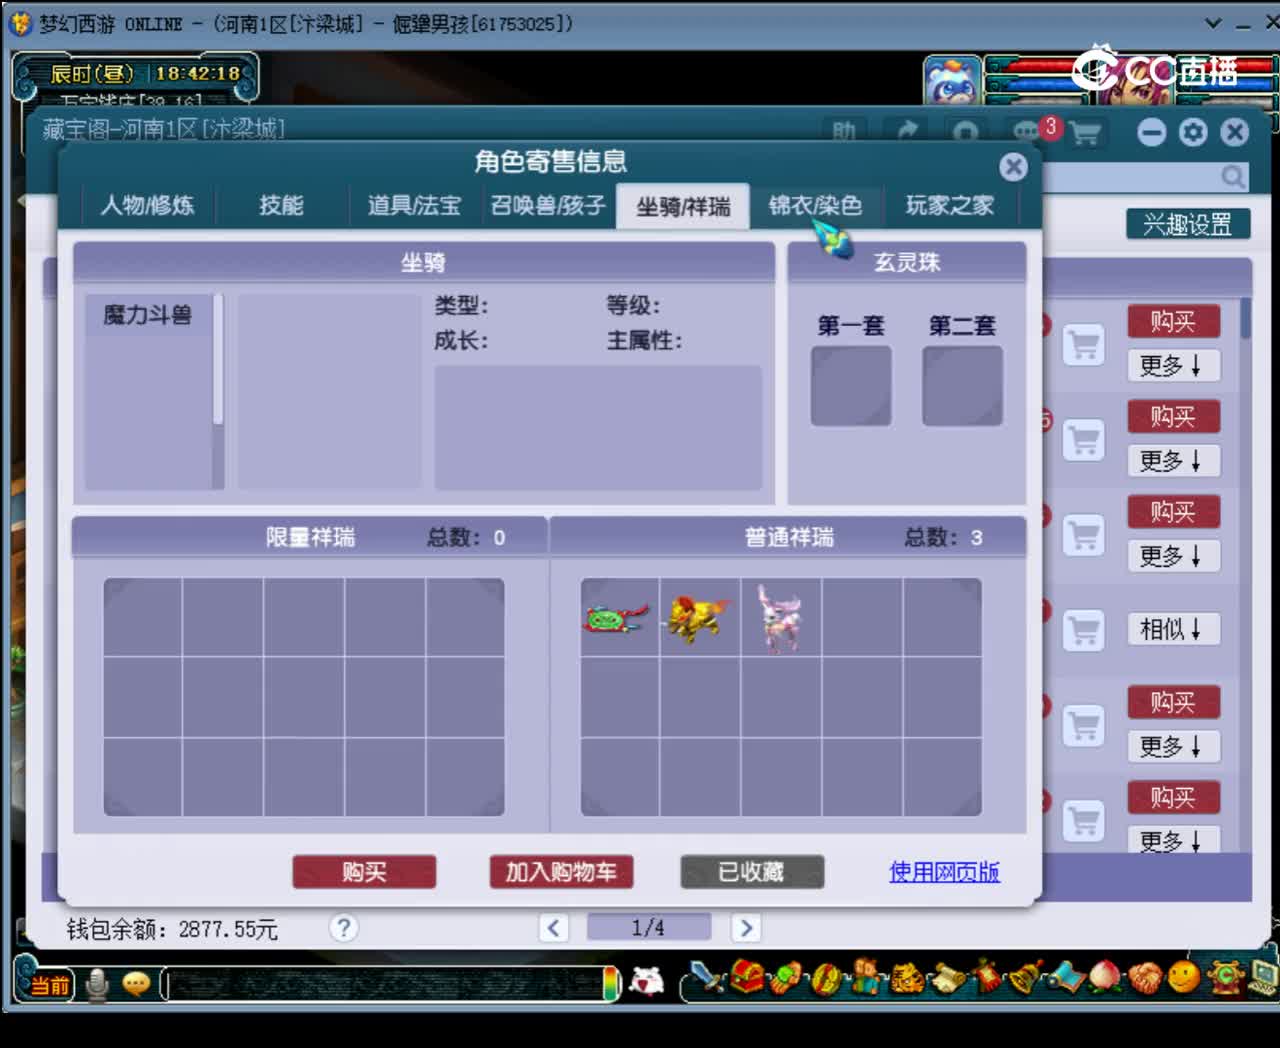Click the handshake friends icon

[1144, 977]
